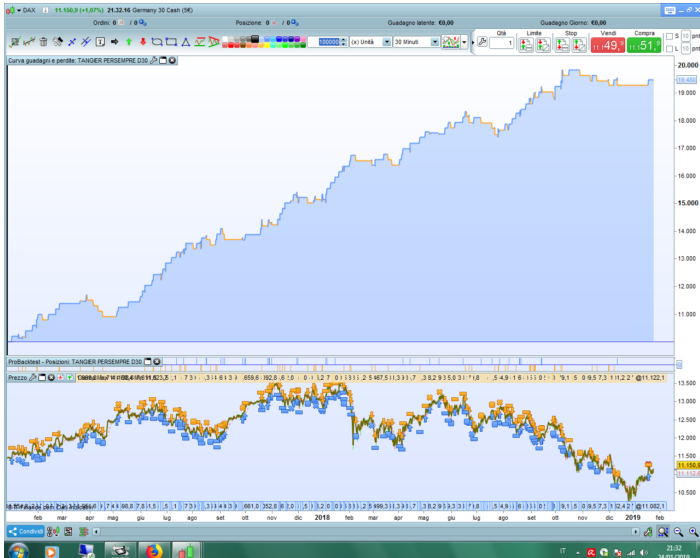Click the red Vendi sell button

click(608, 45)
